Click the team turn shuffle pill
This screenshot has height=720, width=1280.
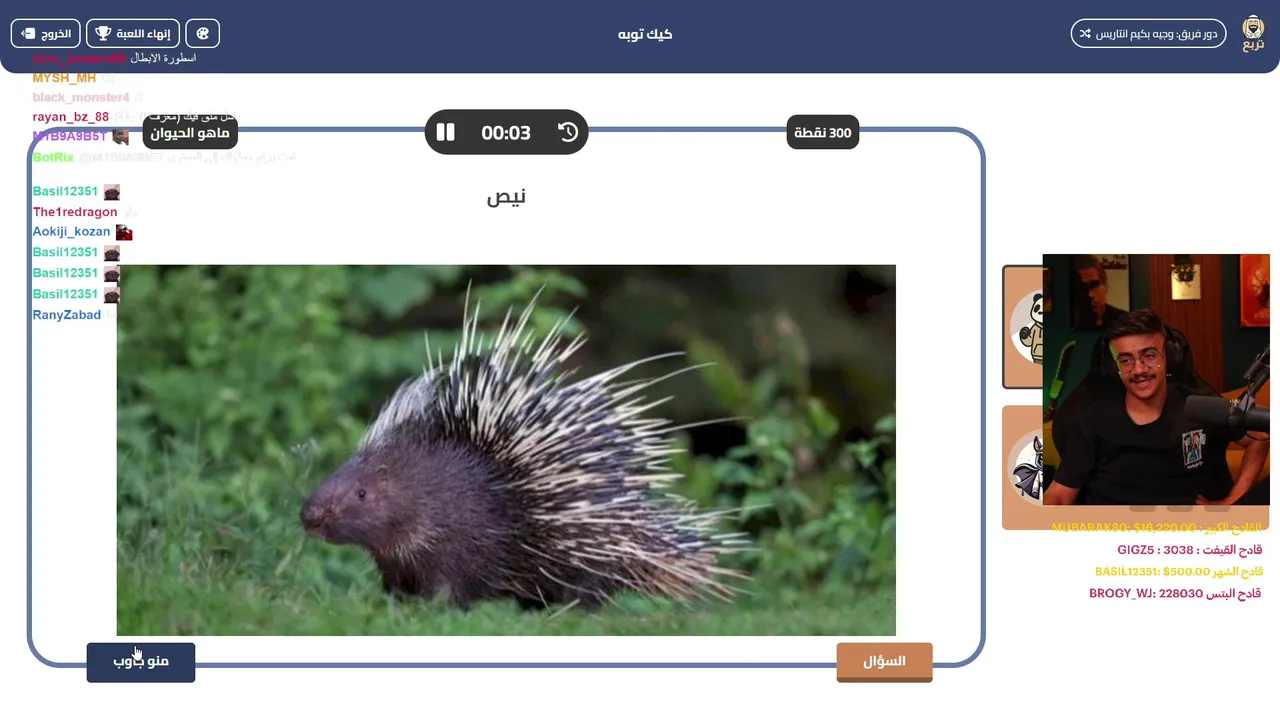click(x=1148, y=33)
